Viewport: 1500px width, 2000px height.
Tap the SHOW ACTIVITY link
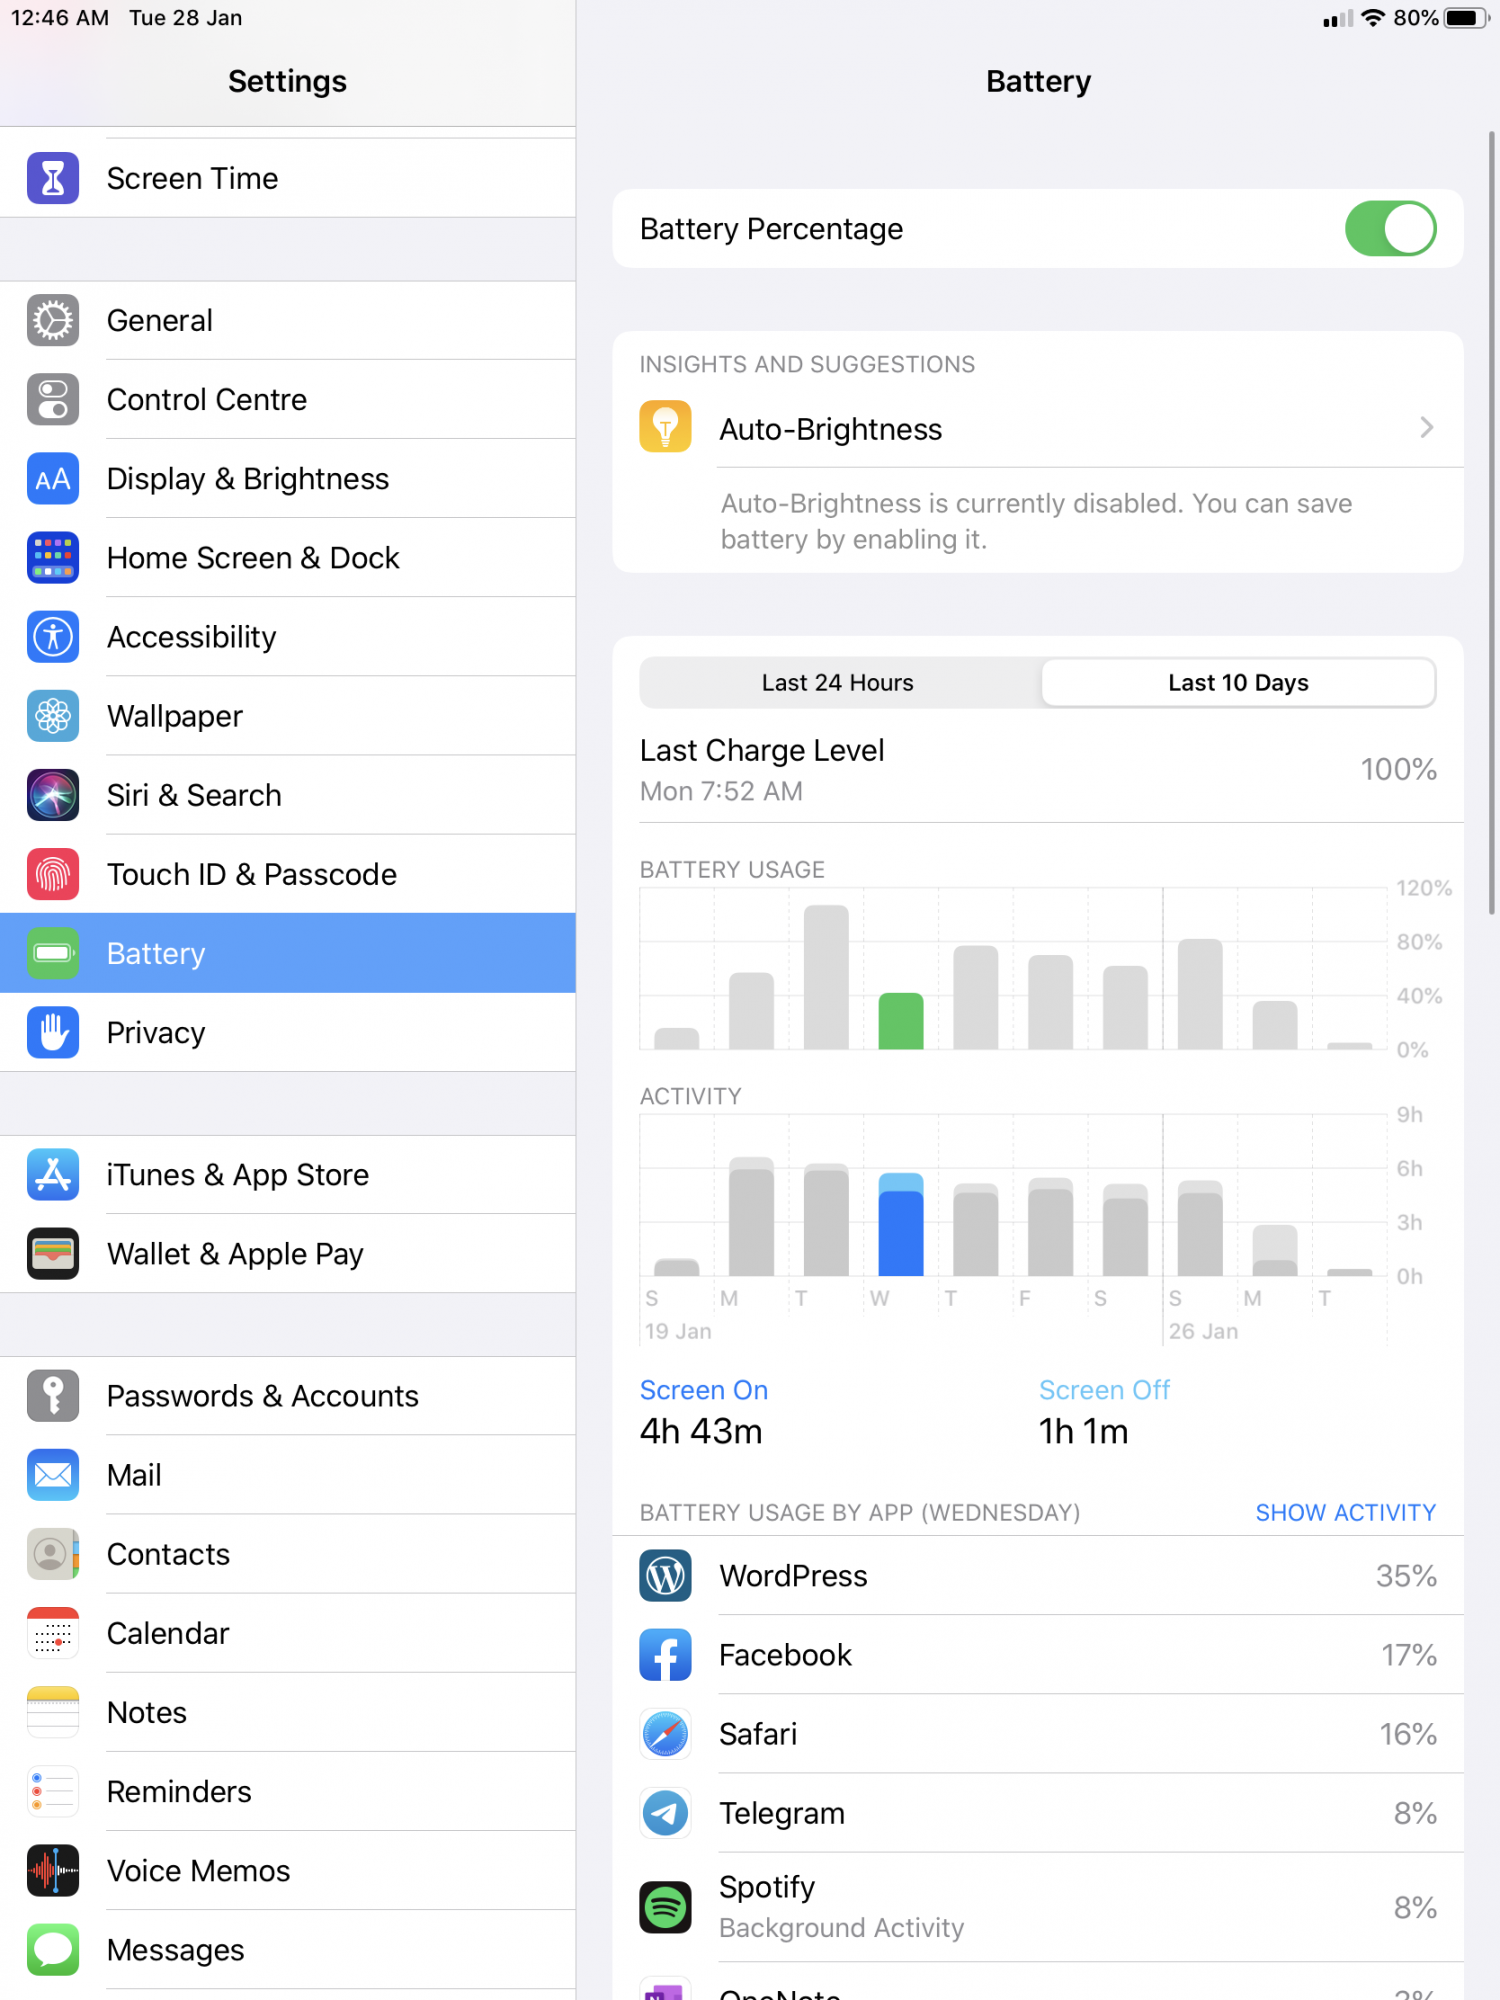click(1345, 1512)
